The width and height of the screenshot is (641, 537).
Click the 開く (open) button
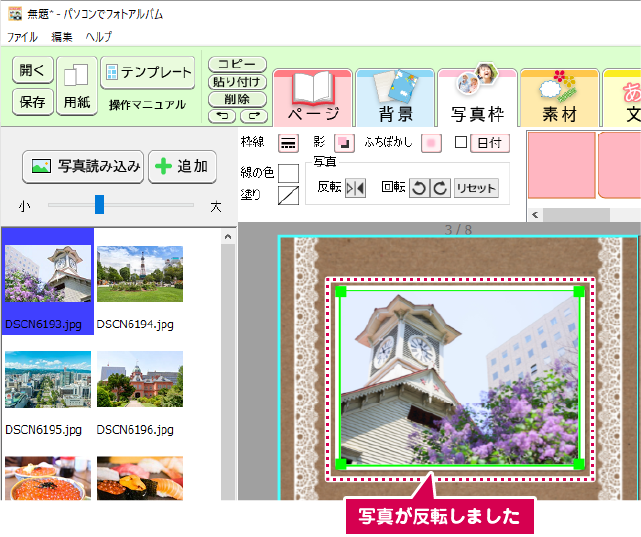32,70
